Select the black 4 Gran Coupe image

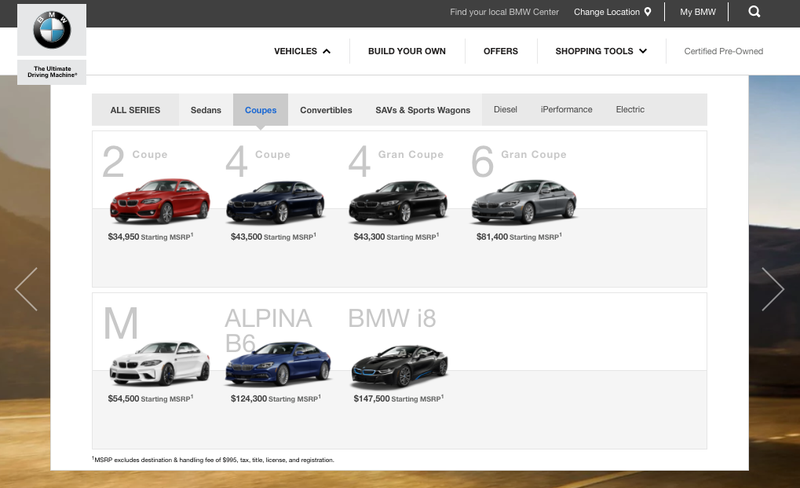pyautogui.click(x=398, y=202)
